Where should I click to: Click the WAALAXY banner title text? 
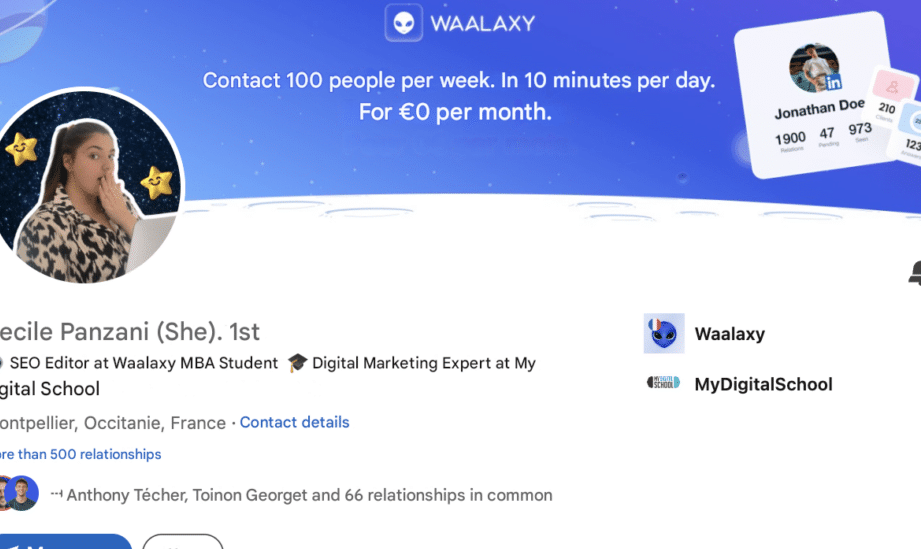pos(482,23)
